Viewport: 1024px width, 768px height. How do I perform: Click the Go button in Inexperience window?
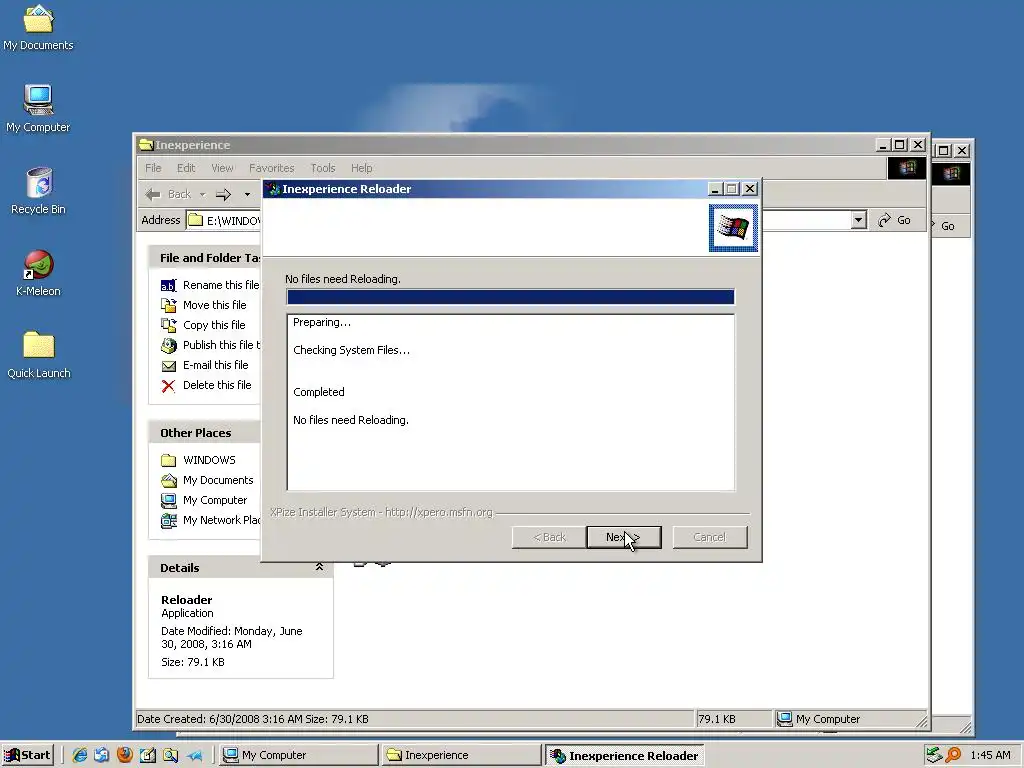(x=895, y=220)
